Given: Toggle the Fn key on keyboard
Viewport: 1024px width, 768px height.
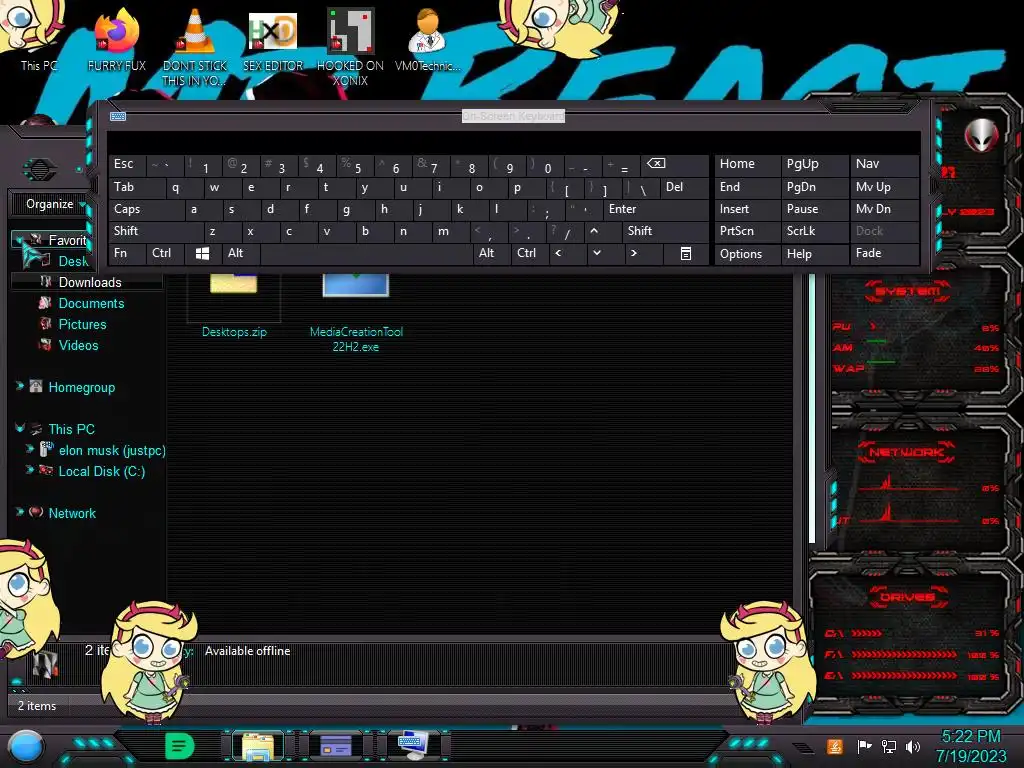Looking at the screenshot, I should (127, 253).
